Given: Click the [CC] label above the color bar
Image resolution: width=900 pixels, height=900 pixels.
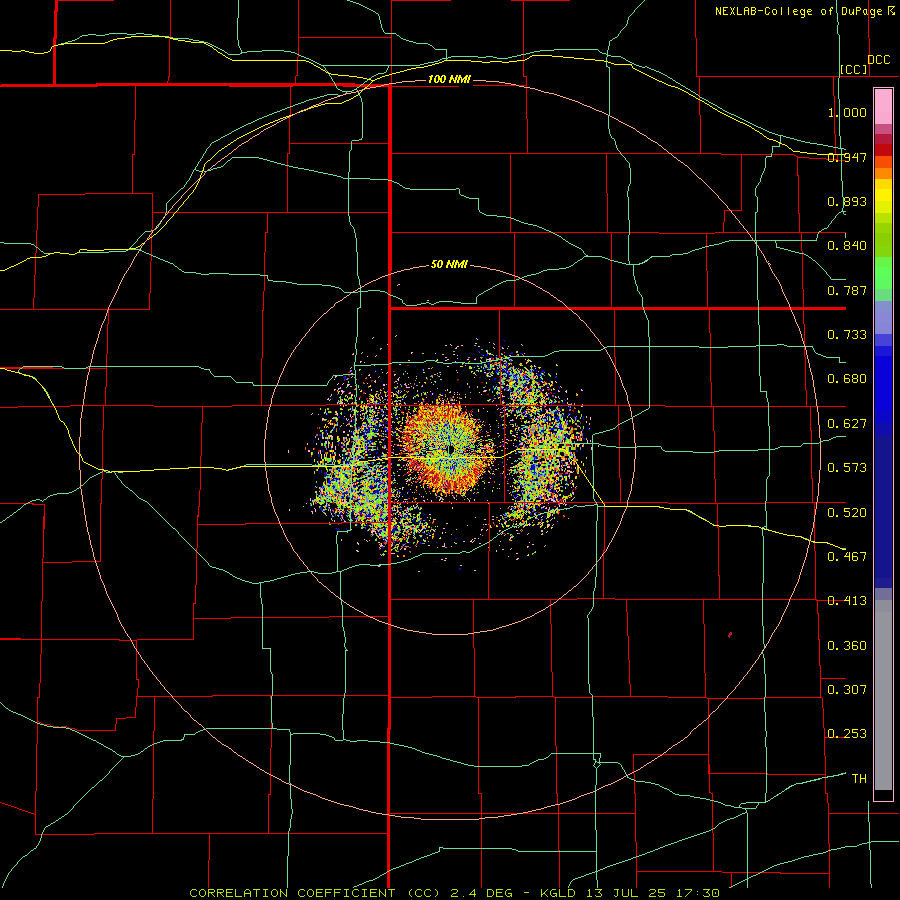Looking at the screenshot, I should (854, 69).
